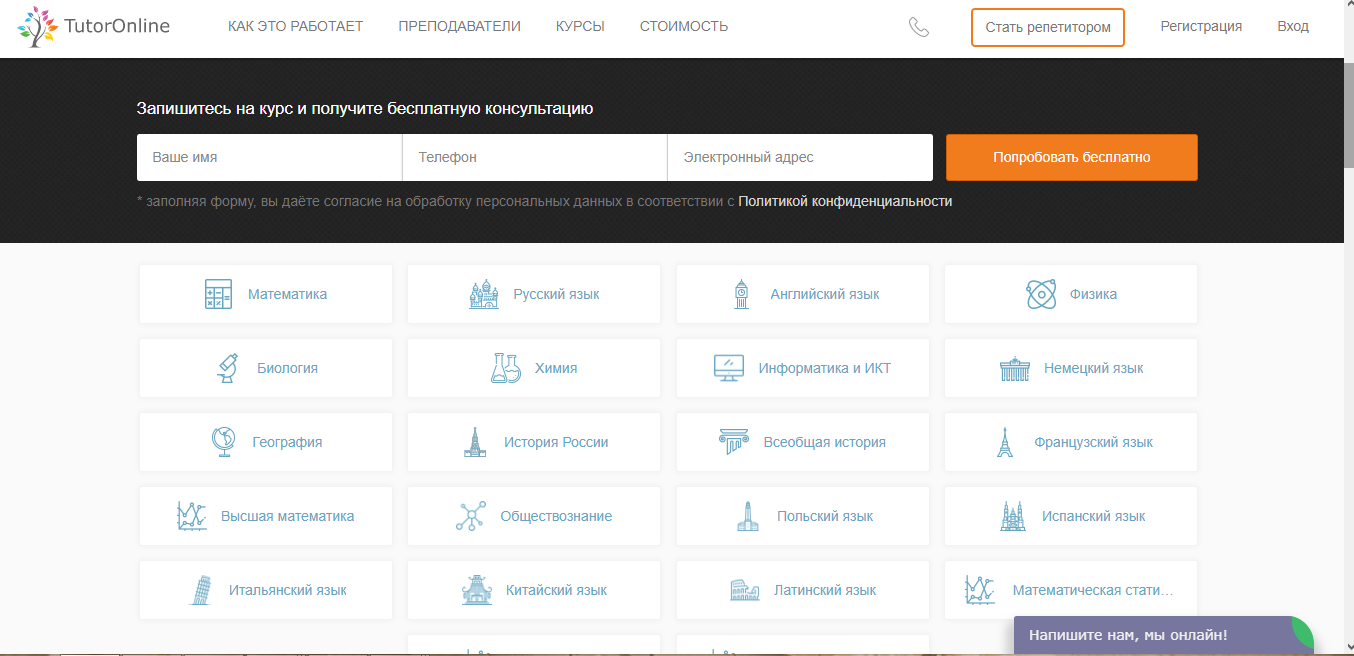Open the Напишите нам, мы онлайн chat widget
Viewport: 1354px width, 656px height.
pos(1163,635)
